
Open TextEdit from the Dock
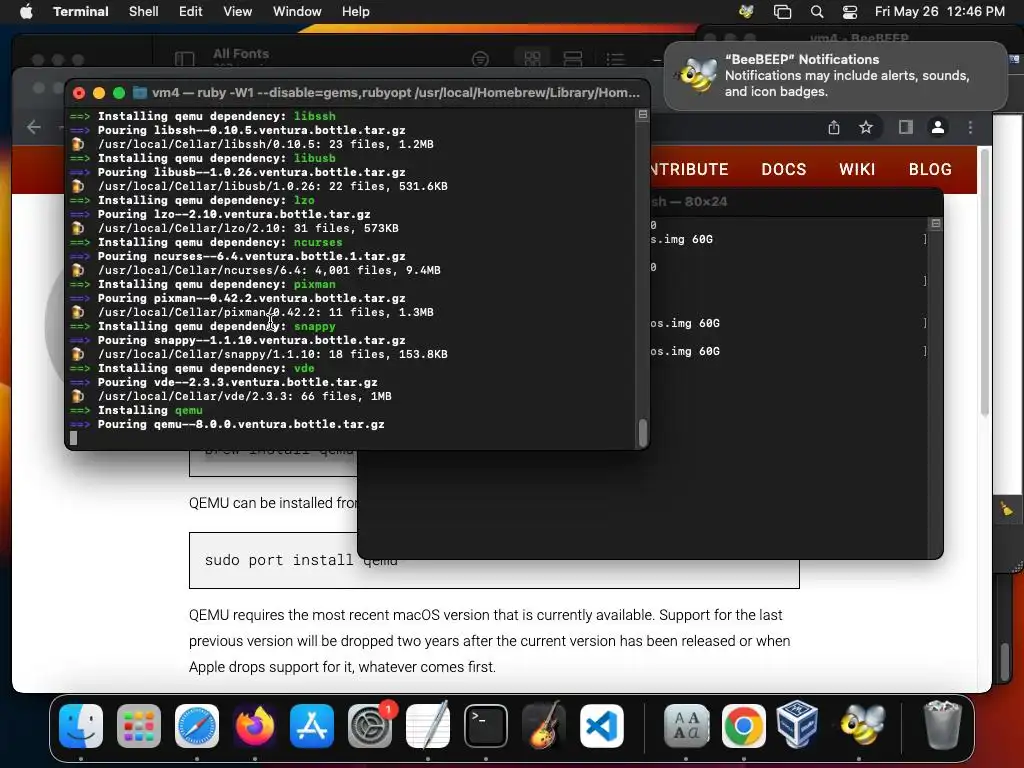428,726
